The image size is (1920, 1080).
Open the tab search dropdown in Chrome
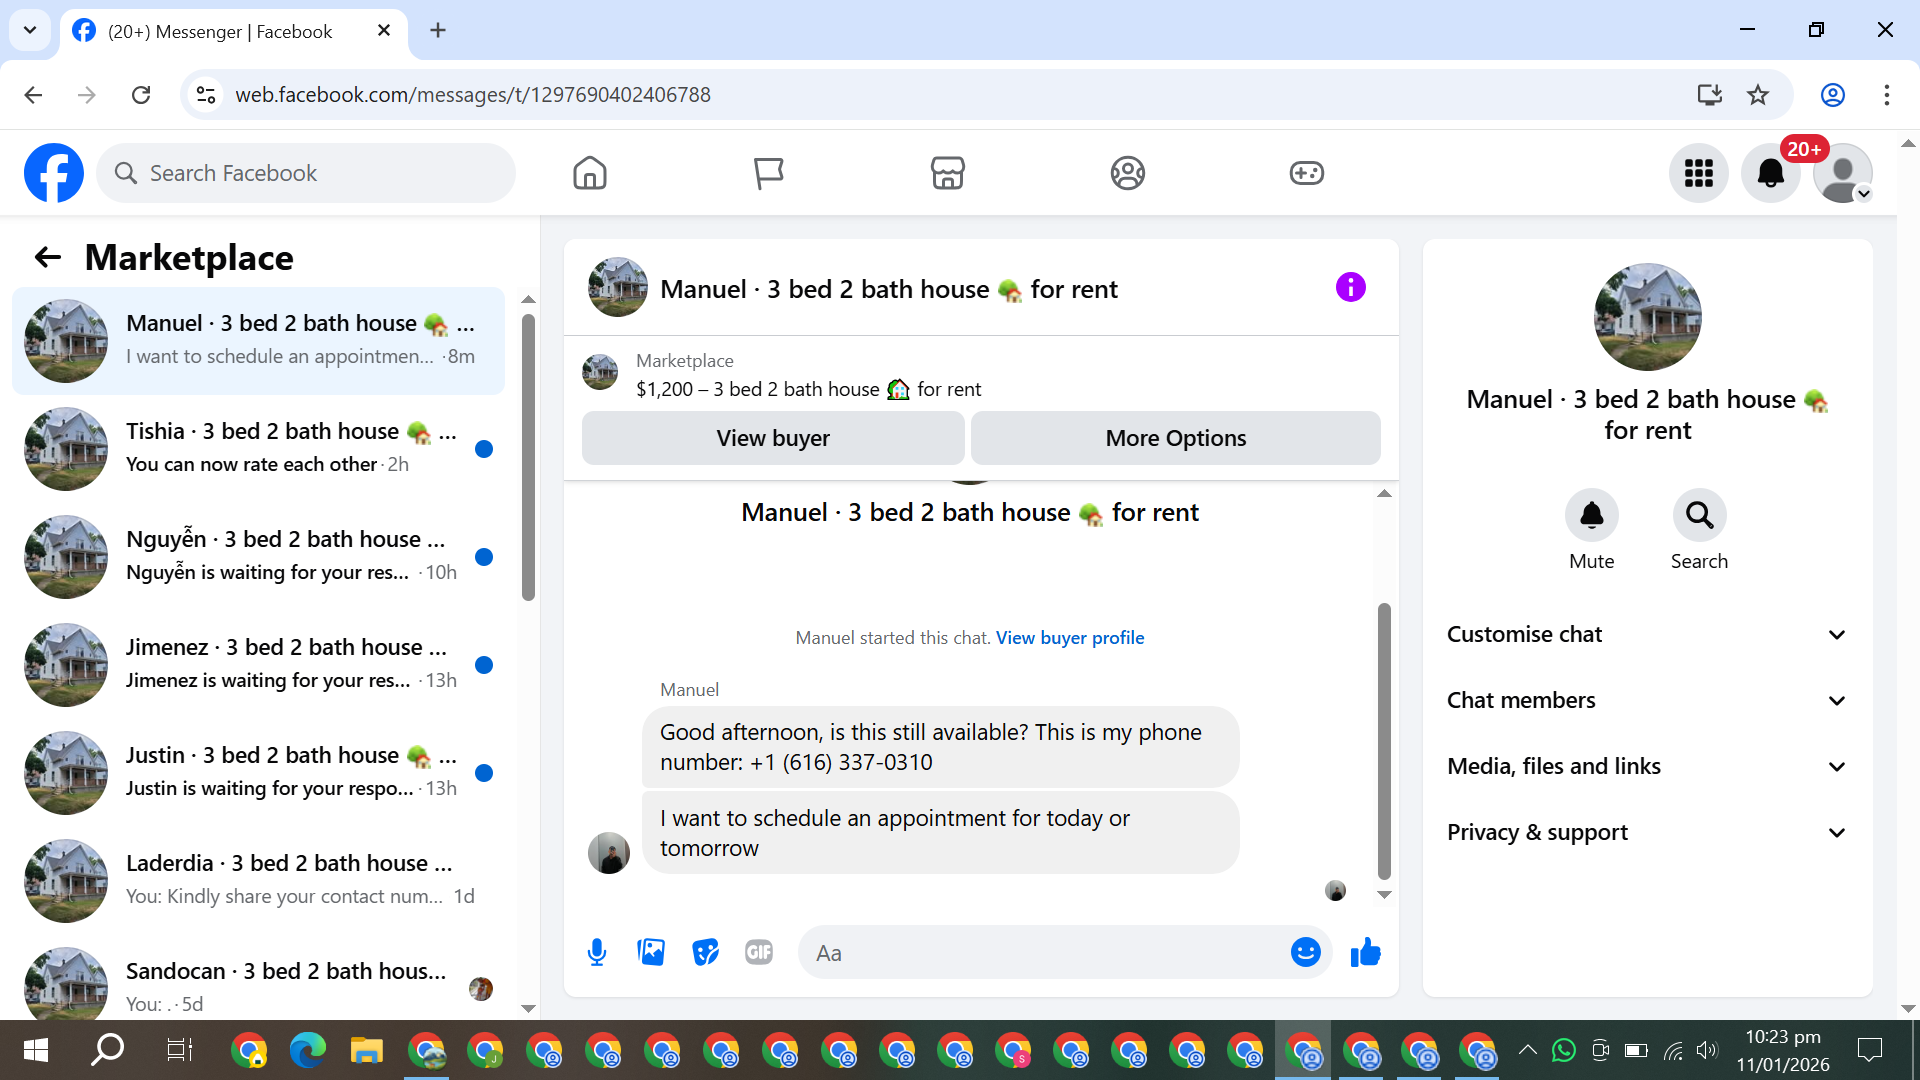[x=30, y=30]
